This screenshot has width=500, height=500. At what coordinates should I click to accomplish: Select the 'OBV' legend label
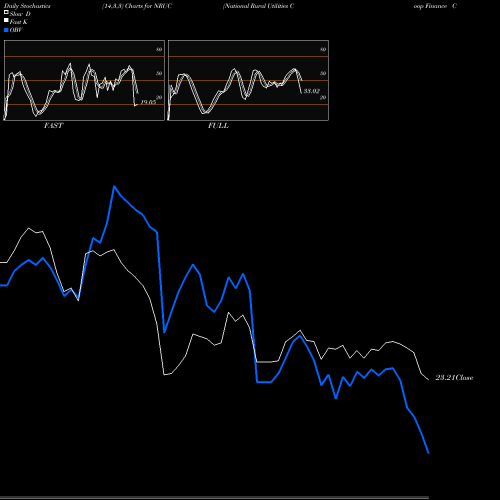click(x=16, y=30)
